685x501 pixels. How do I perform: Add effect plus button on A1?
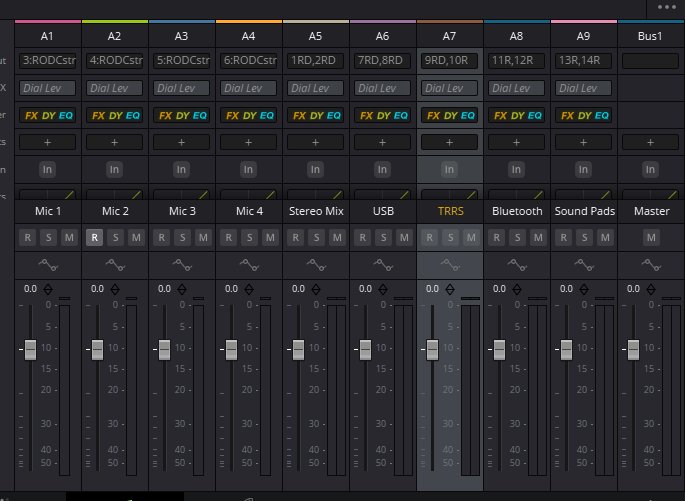48,142
